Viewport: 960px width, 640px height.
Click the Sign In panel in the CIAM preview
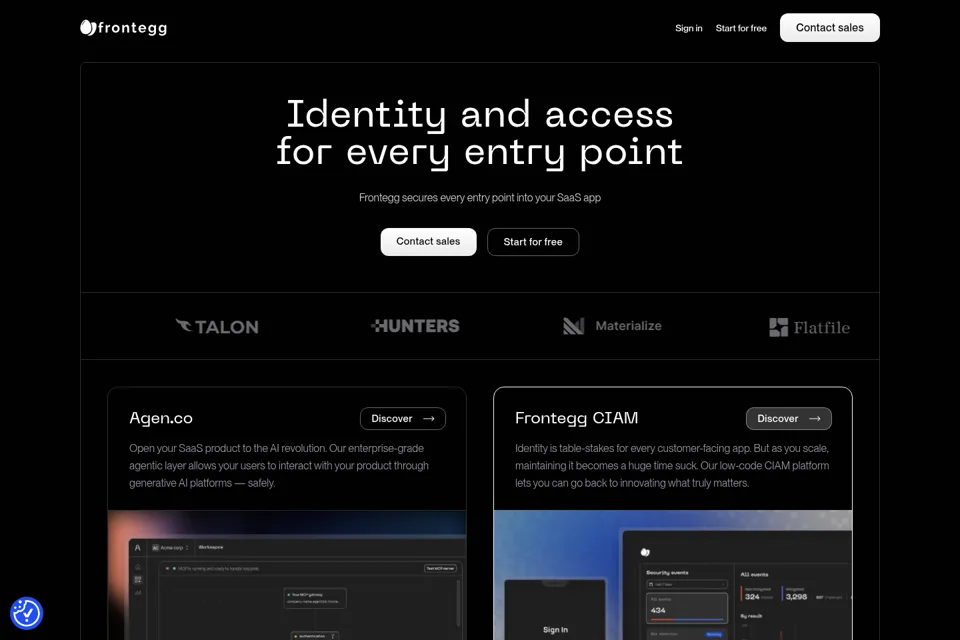(x=555, y=610)
